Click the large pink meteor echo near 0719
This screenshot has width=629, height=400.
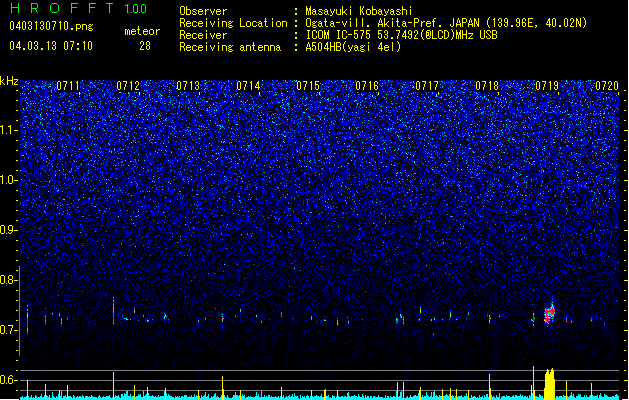click(550, 313)
